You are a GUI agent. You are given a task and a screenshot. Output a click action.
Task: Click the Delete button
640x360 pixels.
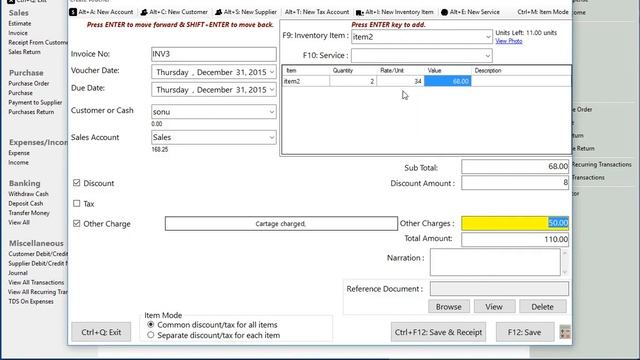click(x=542, y=307)
